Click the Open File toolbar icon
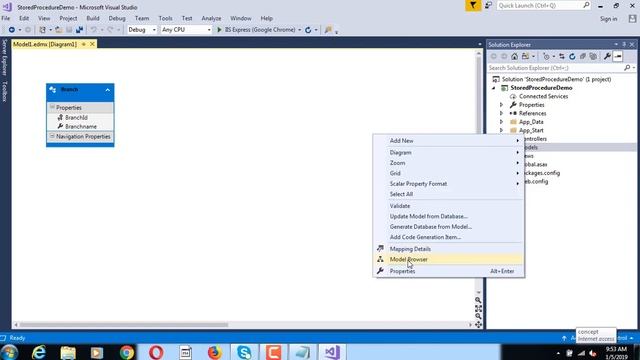The height and width of the screenshot is (360, 640). click(x=59, y=30)
